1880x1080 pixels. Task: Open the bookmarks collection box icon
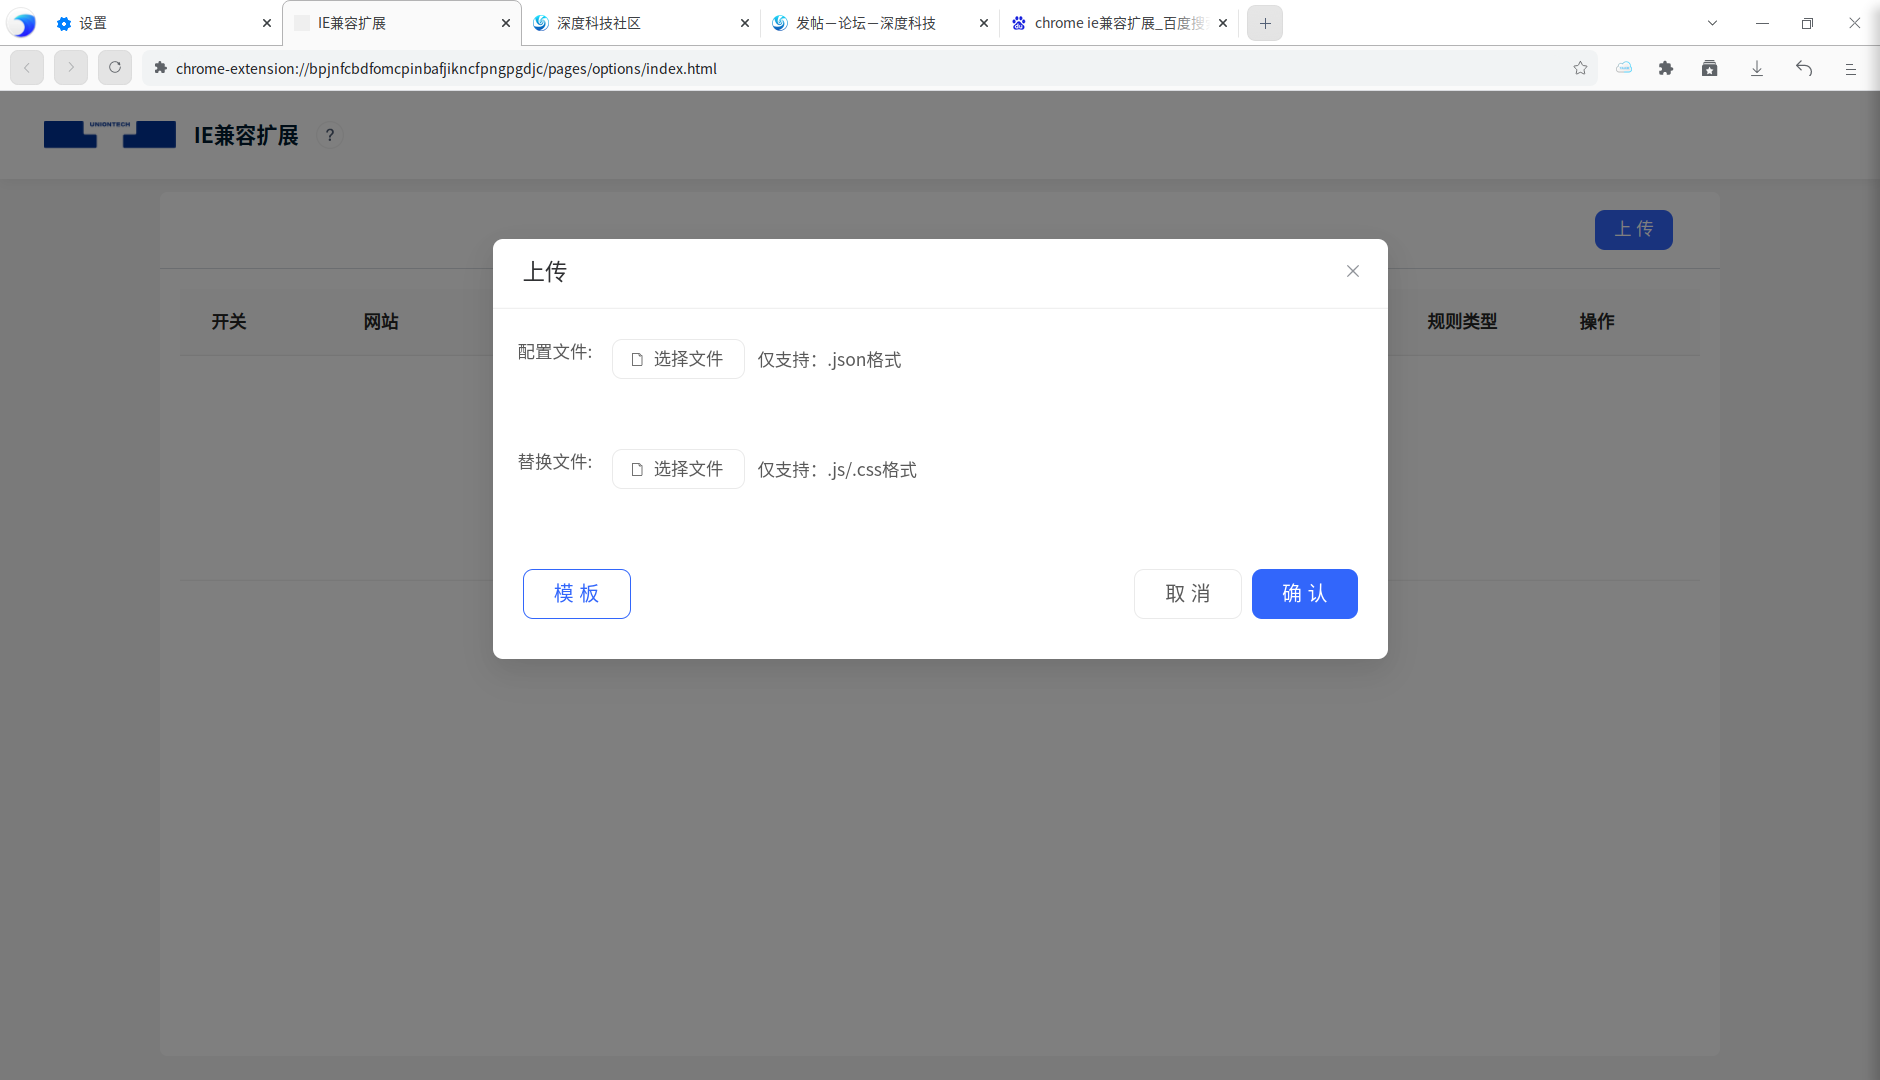coord(1710,68)
